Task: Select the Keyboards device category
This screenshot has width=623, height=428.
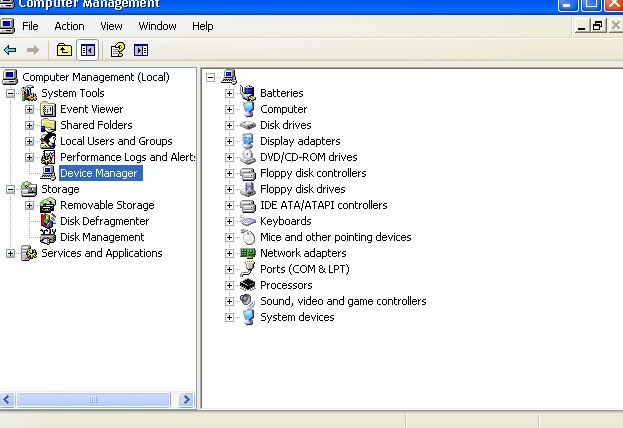Action: pos(286,221)
